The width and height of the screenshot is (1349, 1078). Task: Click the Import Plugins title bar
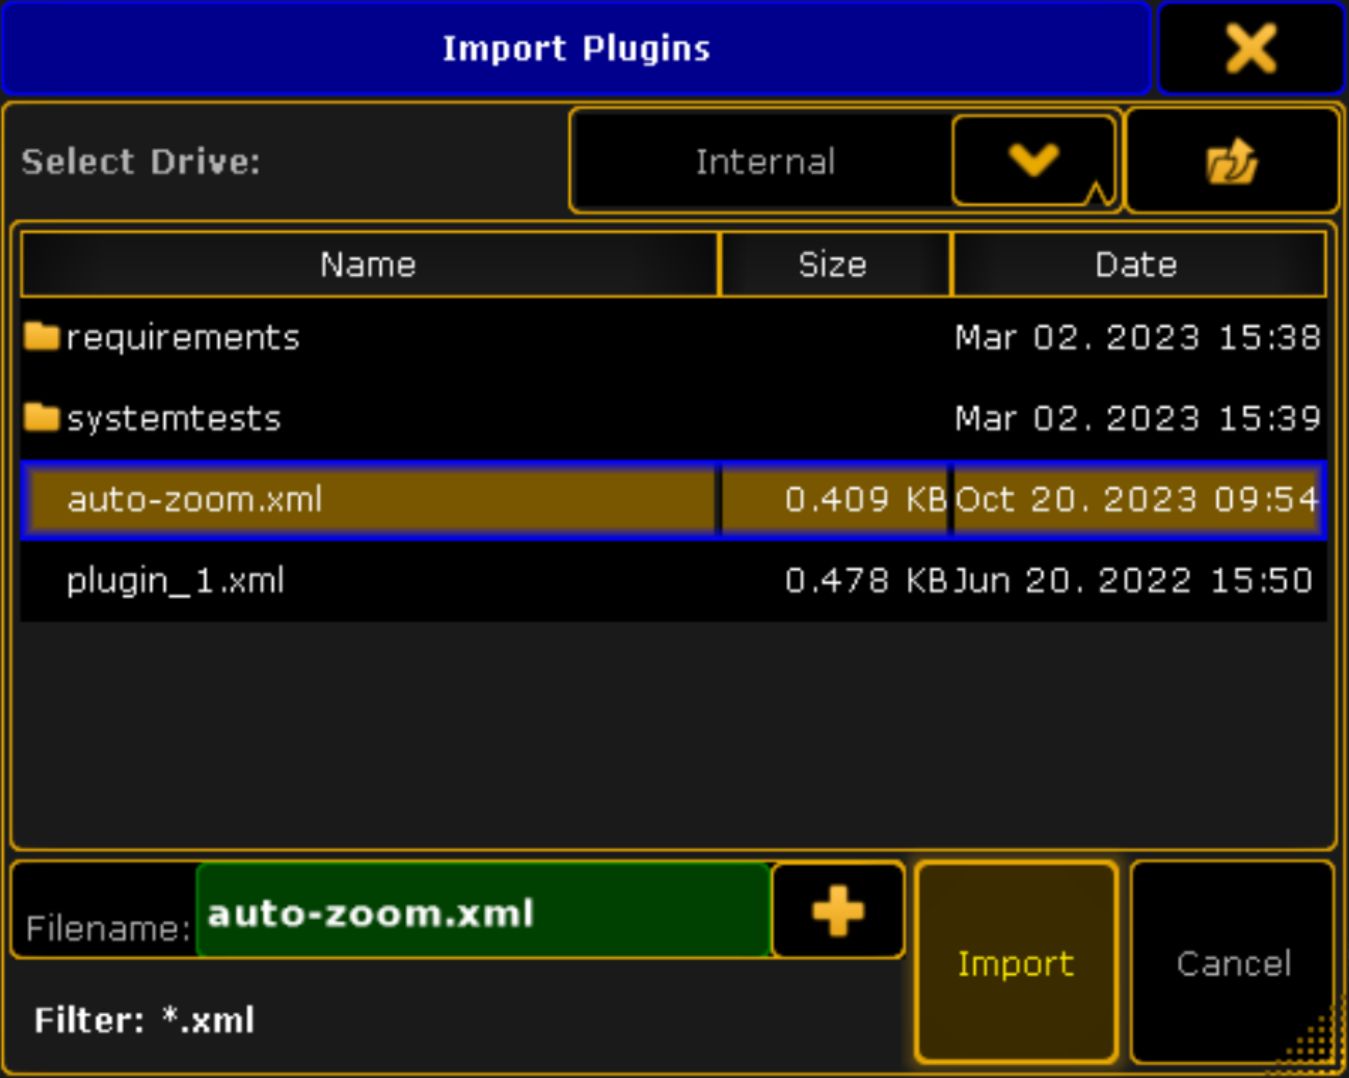click(x=576, y=48)
